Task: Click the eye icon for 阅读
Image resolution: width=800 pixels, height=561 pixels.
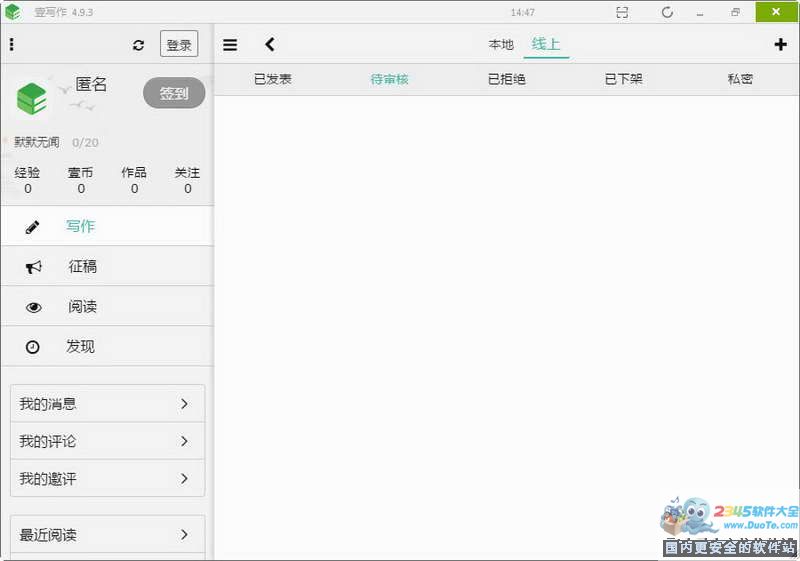Action: (34, 307)
